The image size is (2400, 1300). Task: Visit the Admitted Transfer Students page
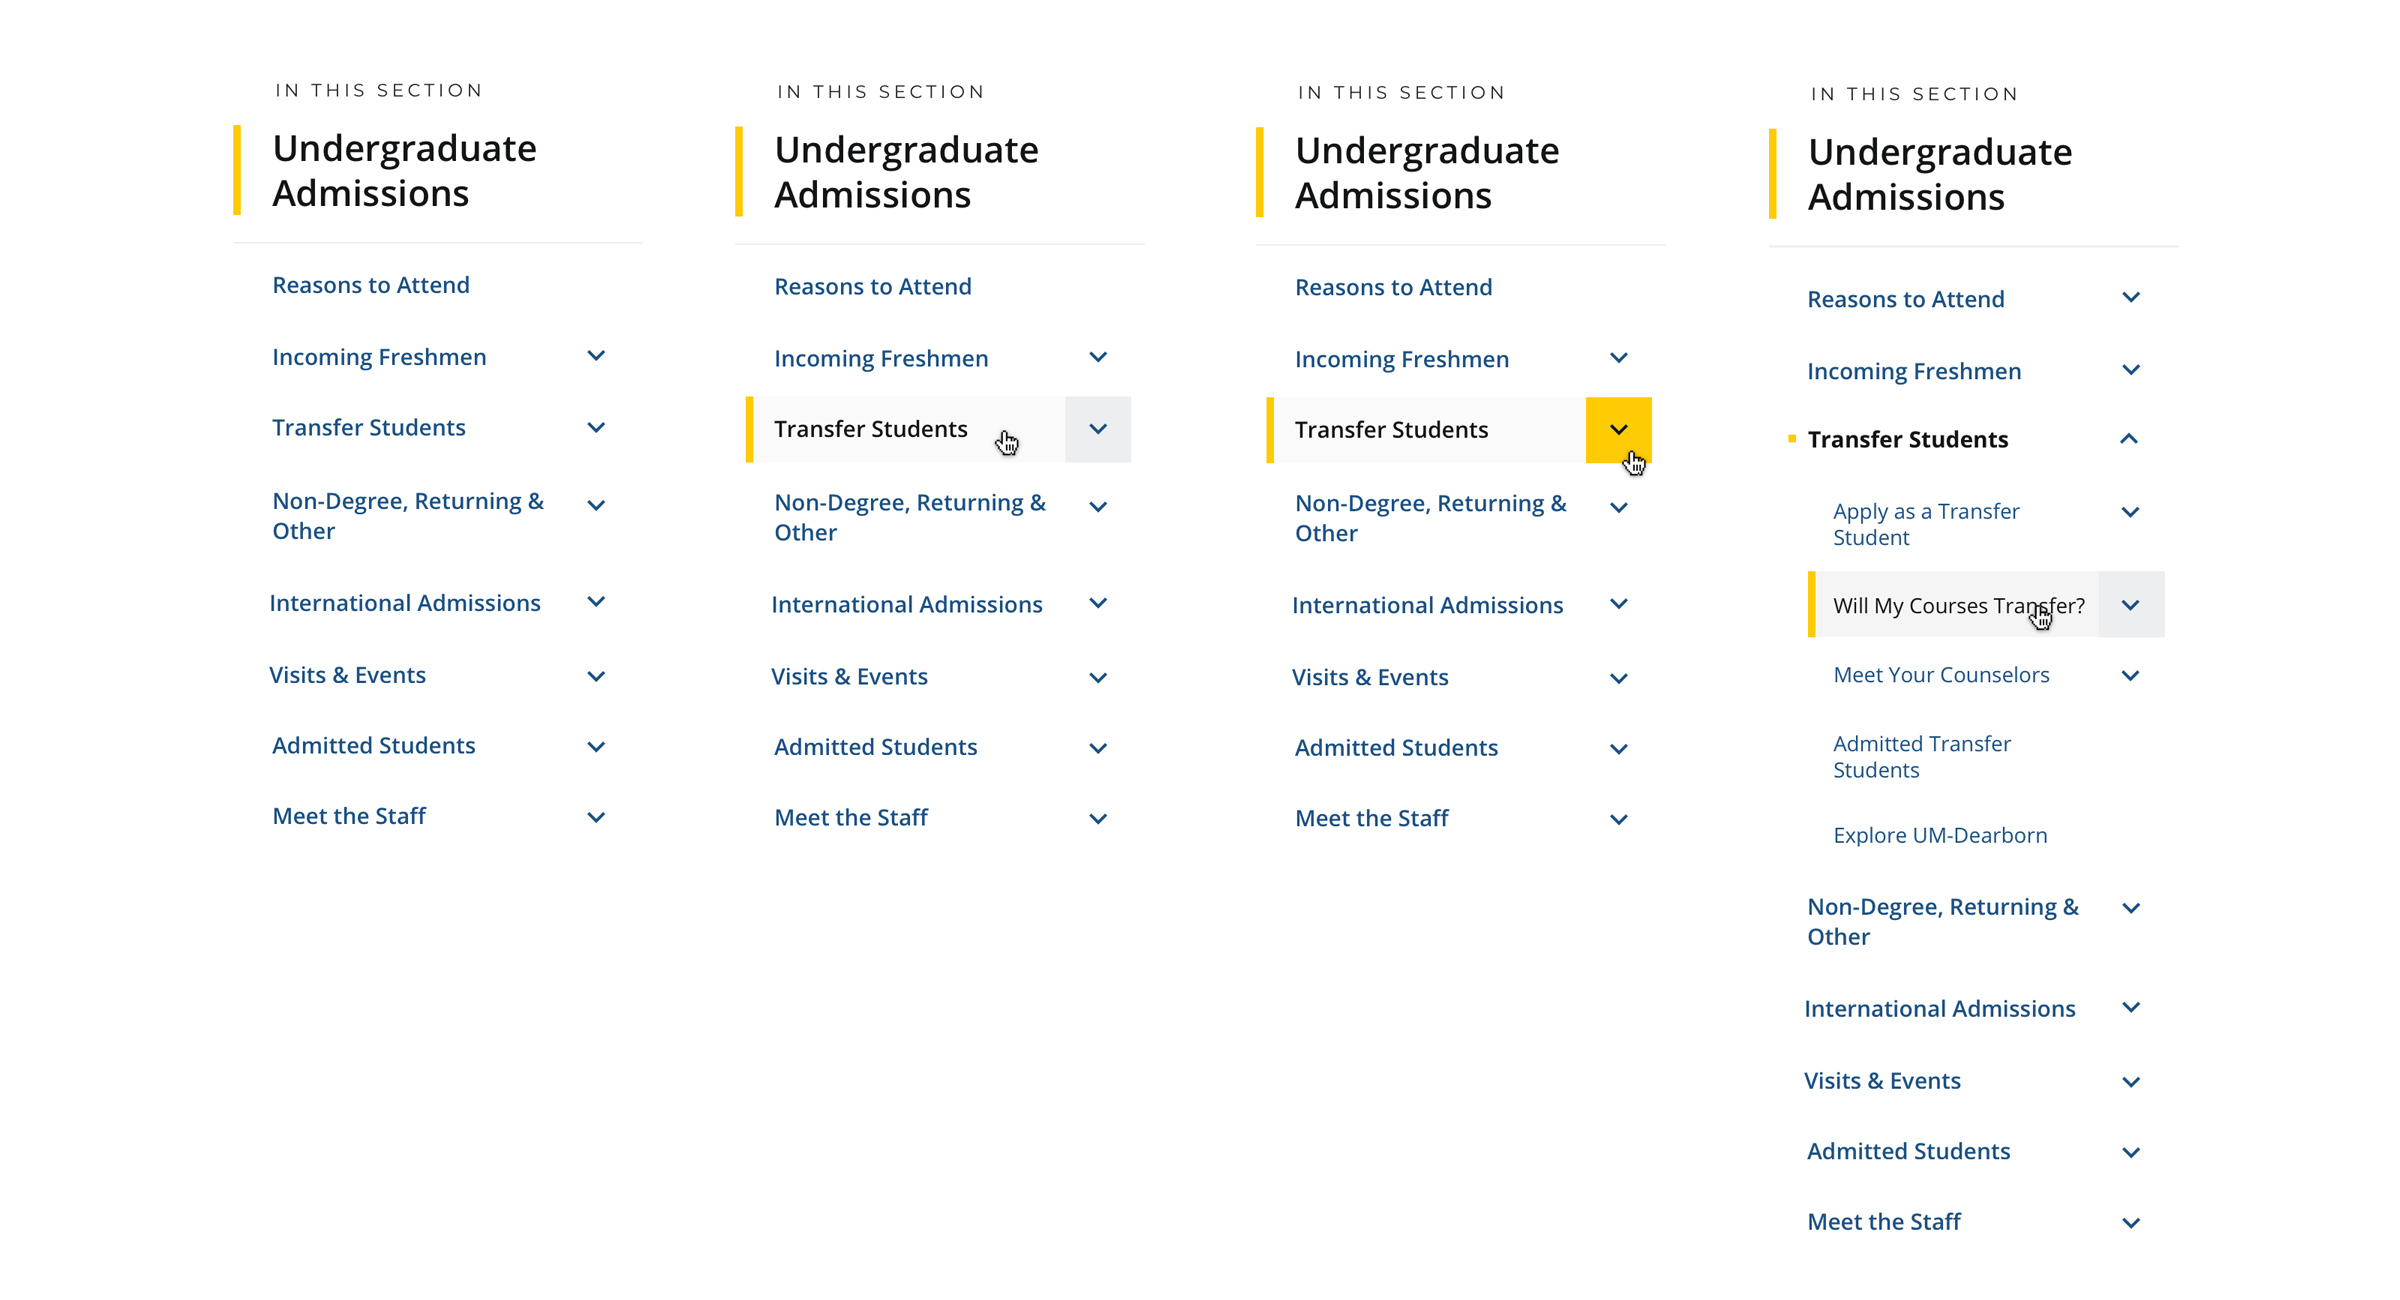1921,756
